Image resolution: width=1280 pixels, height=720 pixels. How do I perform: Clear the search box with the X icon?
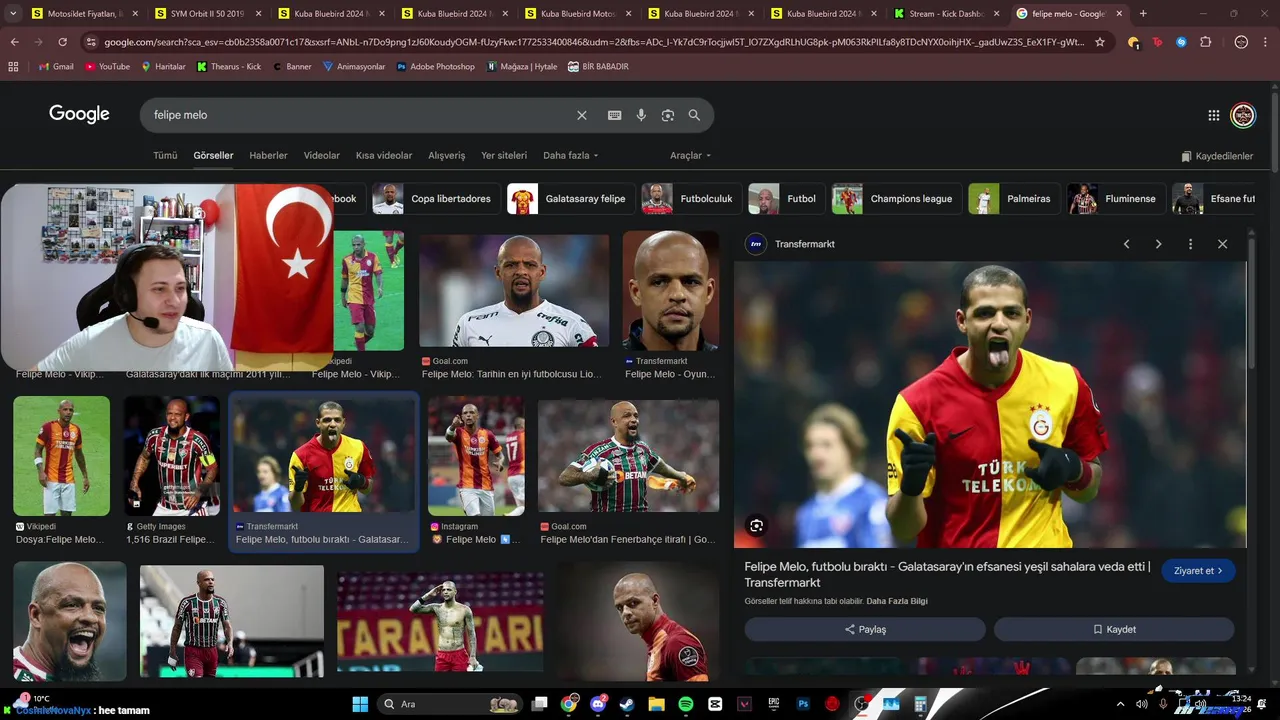click(581, 115)
